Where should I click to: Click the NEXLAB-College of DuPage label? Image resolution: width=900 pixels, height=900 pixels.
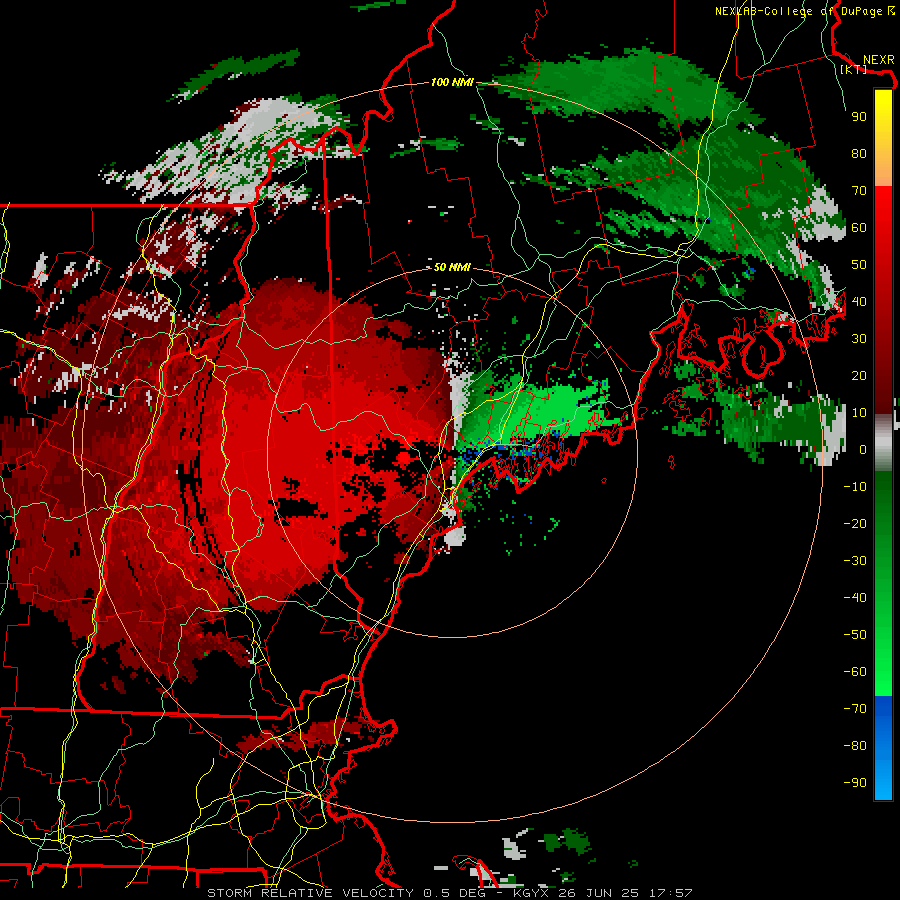click(805, 11)
